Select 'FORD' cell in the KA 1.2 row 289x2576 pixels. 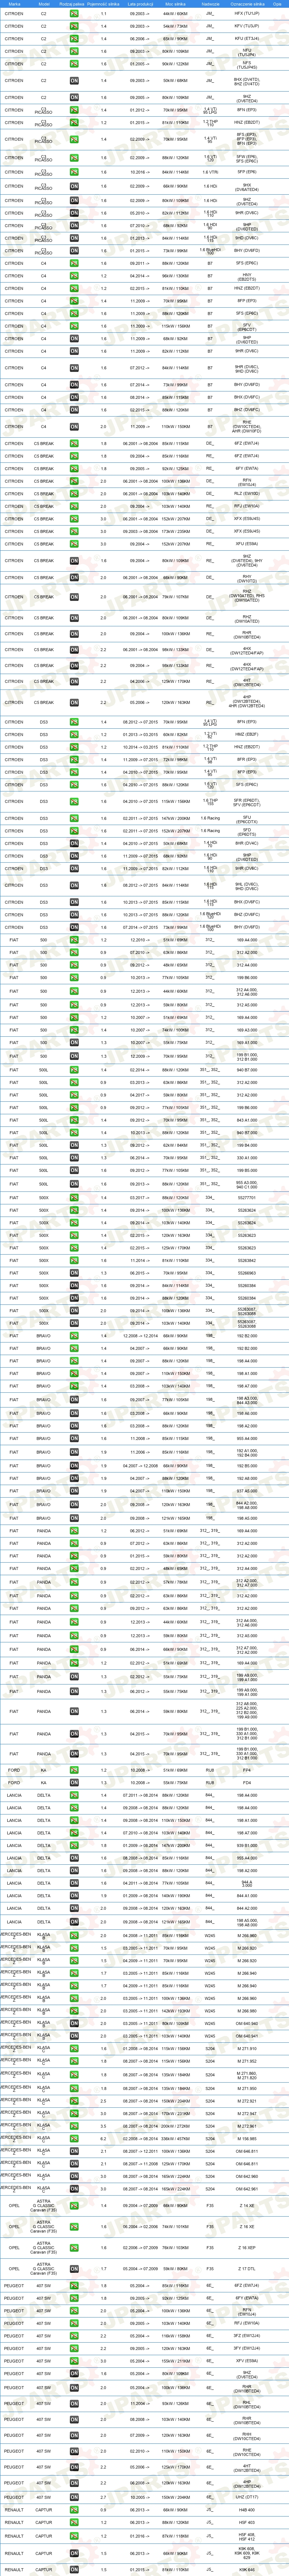[x=14, y=1771]
